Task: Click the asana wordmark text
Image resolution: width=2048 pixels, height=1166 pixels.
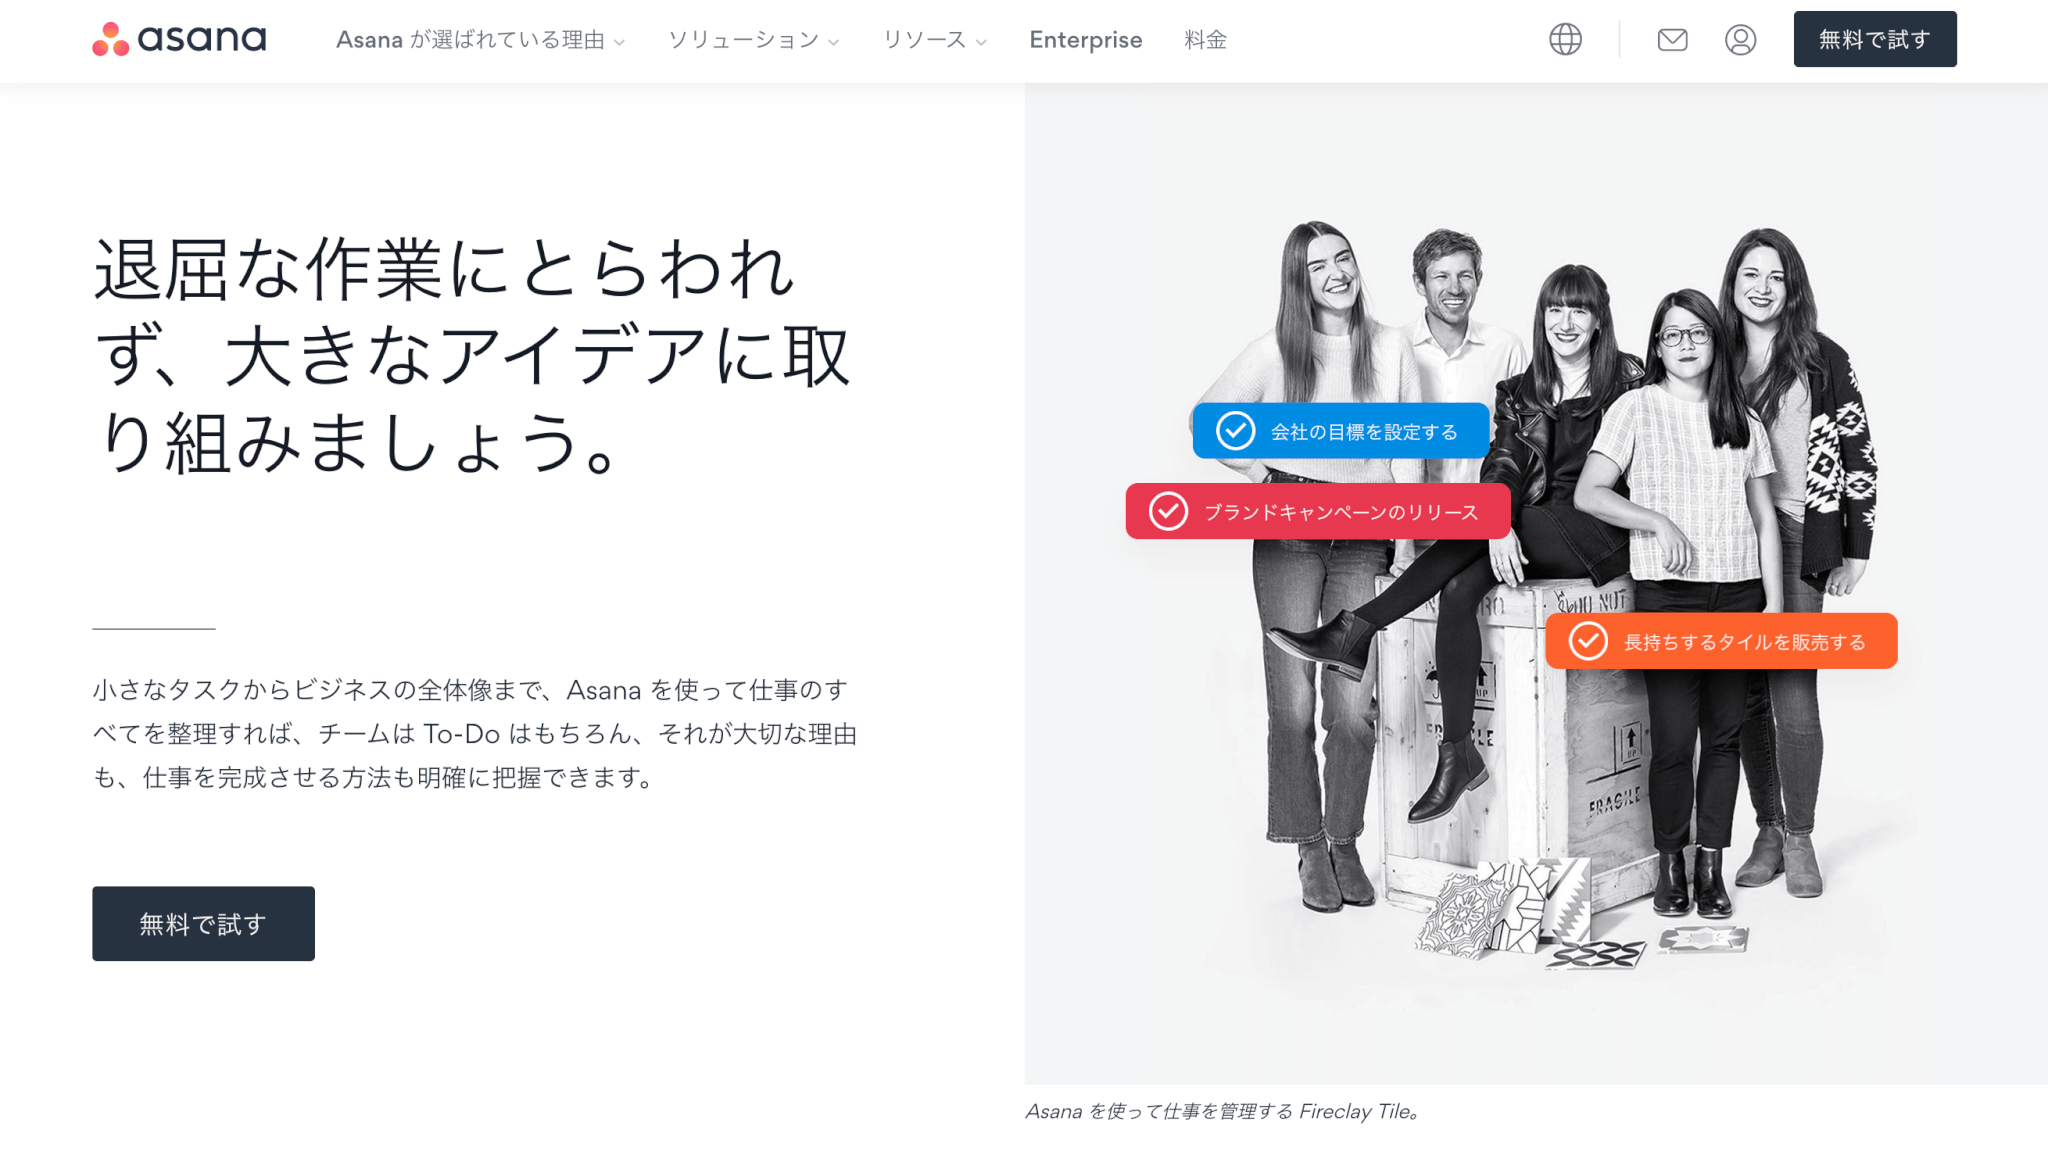Action: pyautogui.click(x=202, y=39)
